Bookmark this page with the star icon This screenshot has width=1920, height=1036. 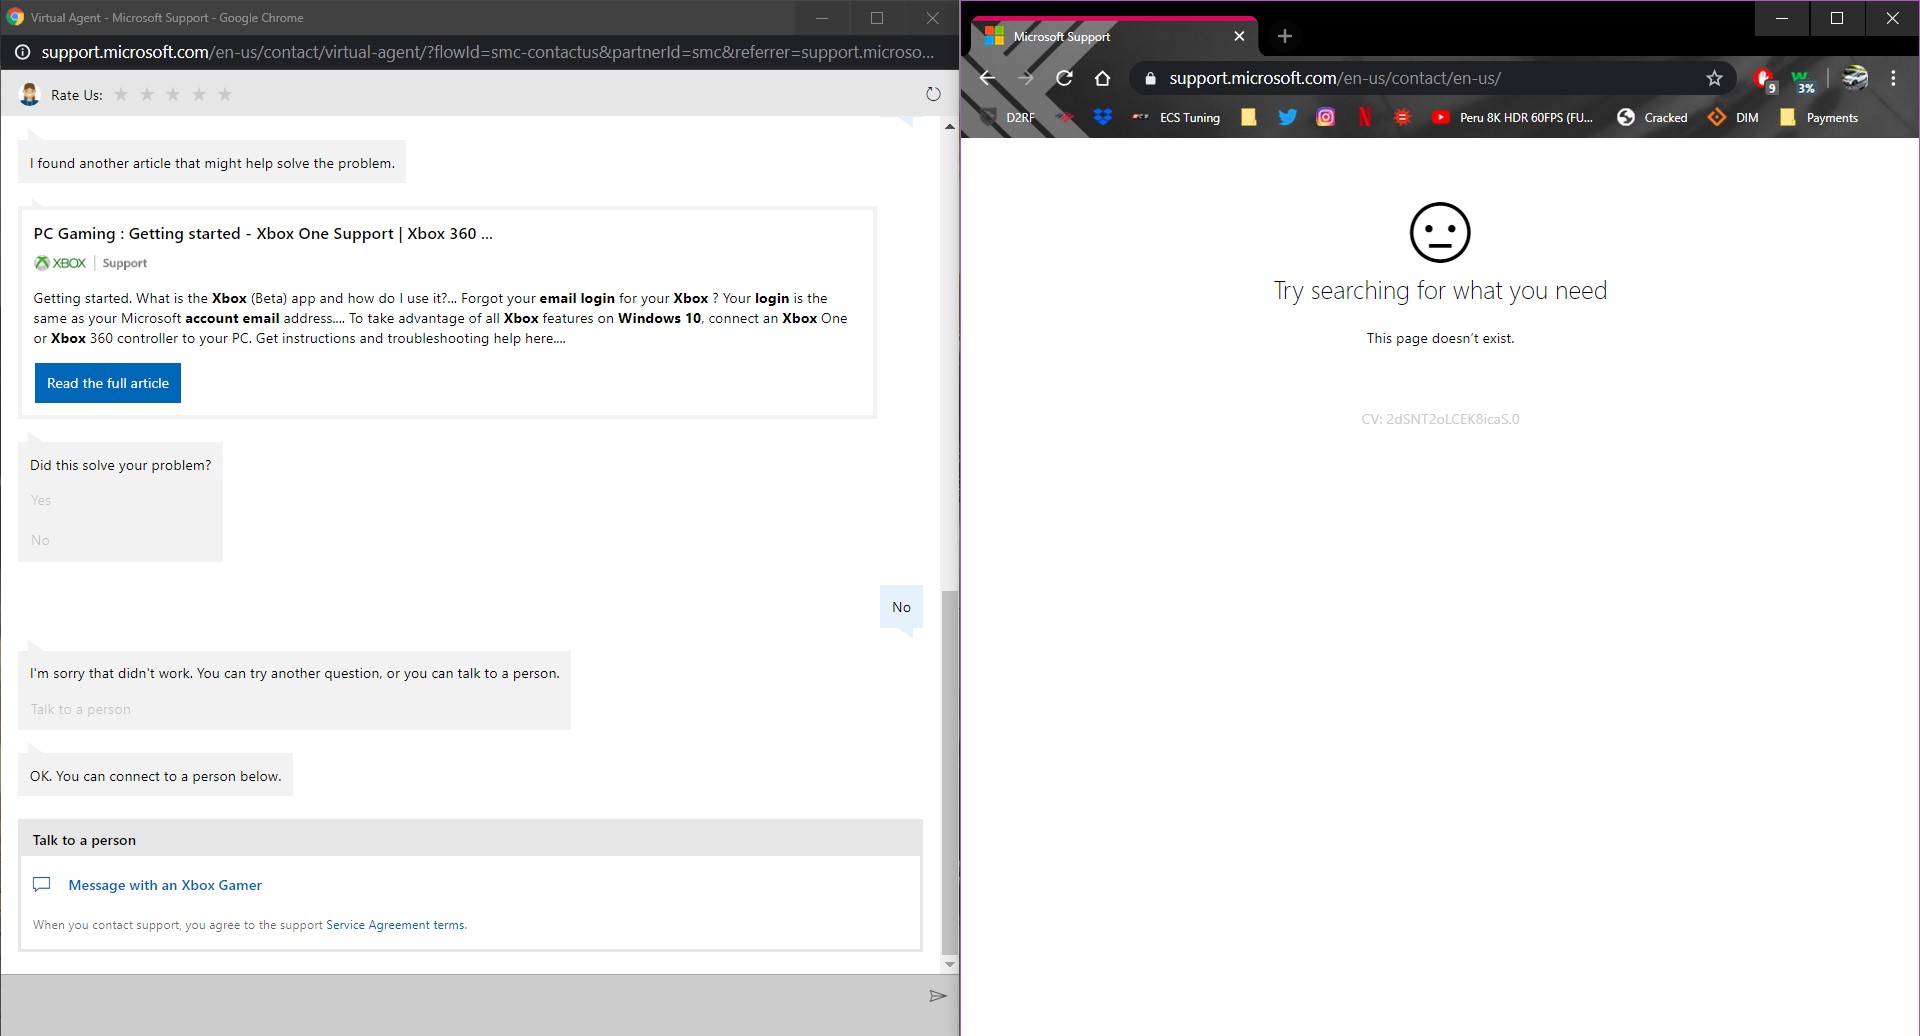click(1715, 78)
